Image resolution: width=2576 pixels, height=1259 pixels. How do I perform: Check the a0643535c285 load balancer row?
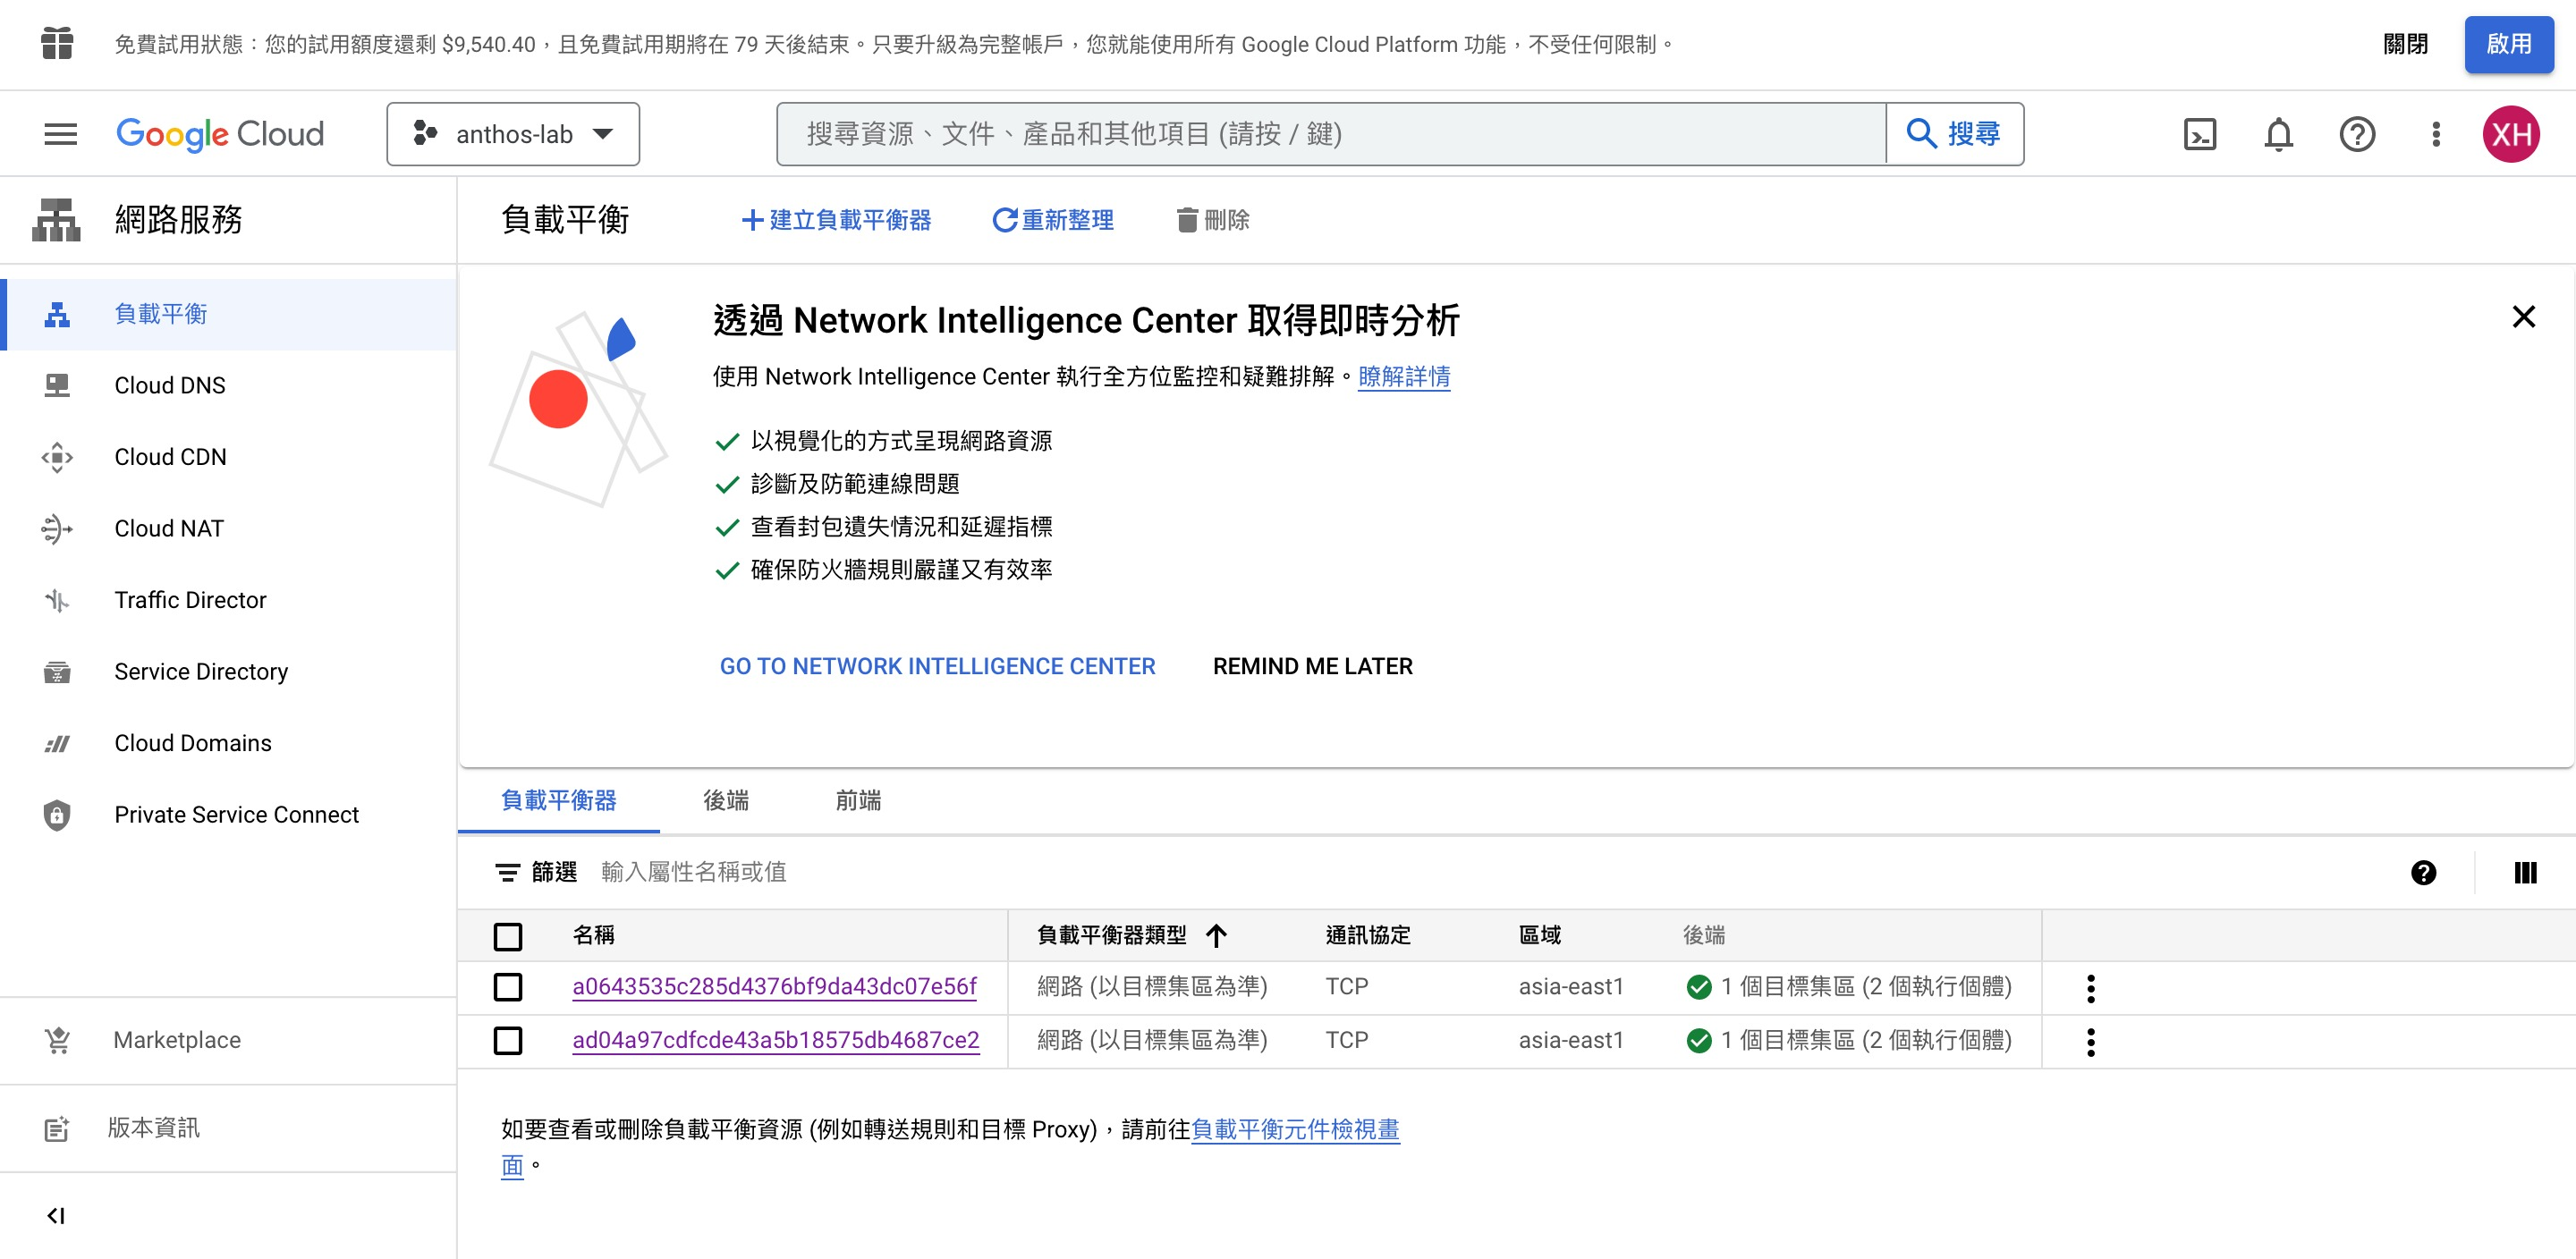point(508,987)
